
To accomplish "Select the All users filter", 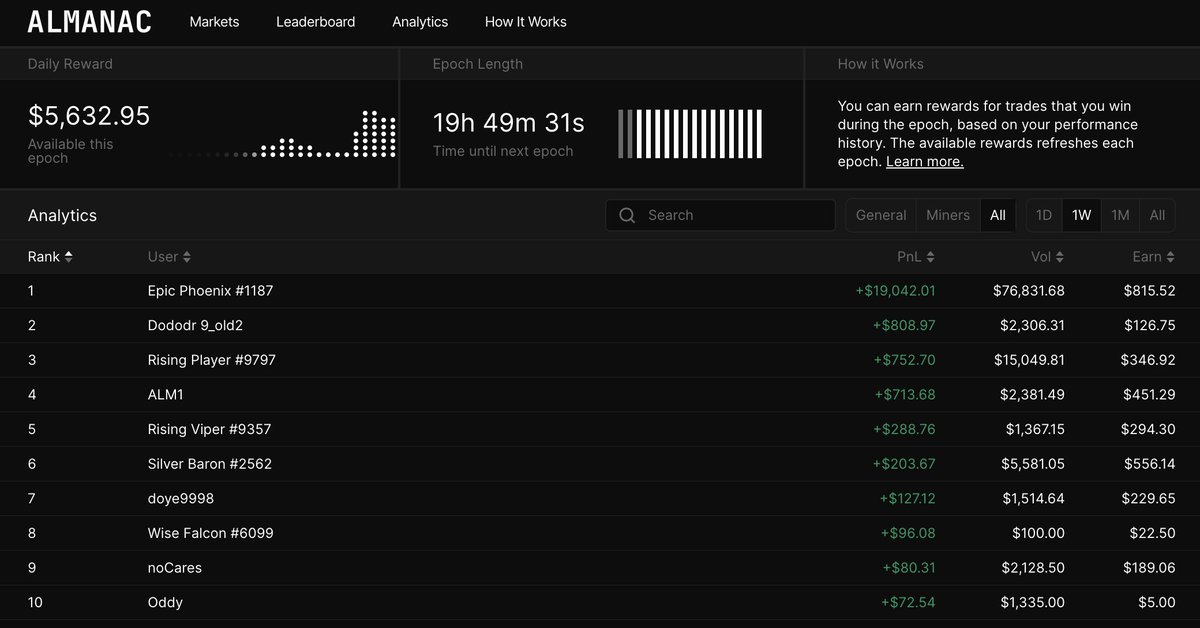I will pyautogui.click(x=998, y=215).
